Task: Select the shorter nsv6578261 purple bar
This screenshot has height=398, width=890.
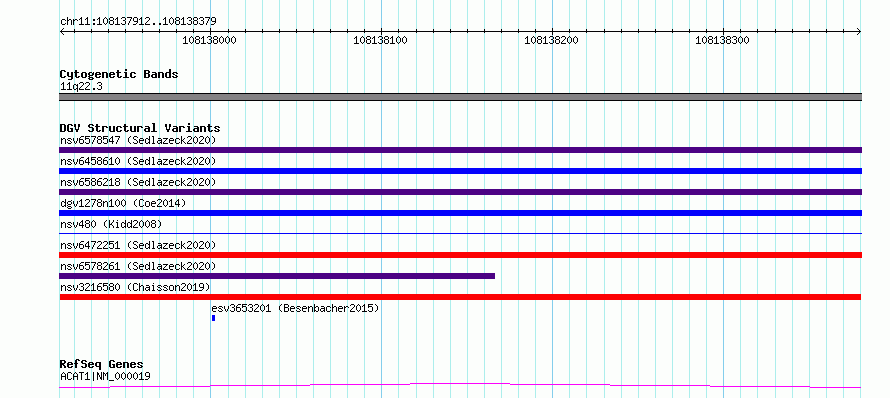Action: [x=277, y=276]
